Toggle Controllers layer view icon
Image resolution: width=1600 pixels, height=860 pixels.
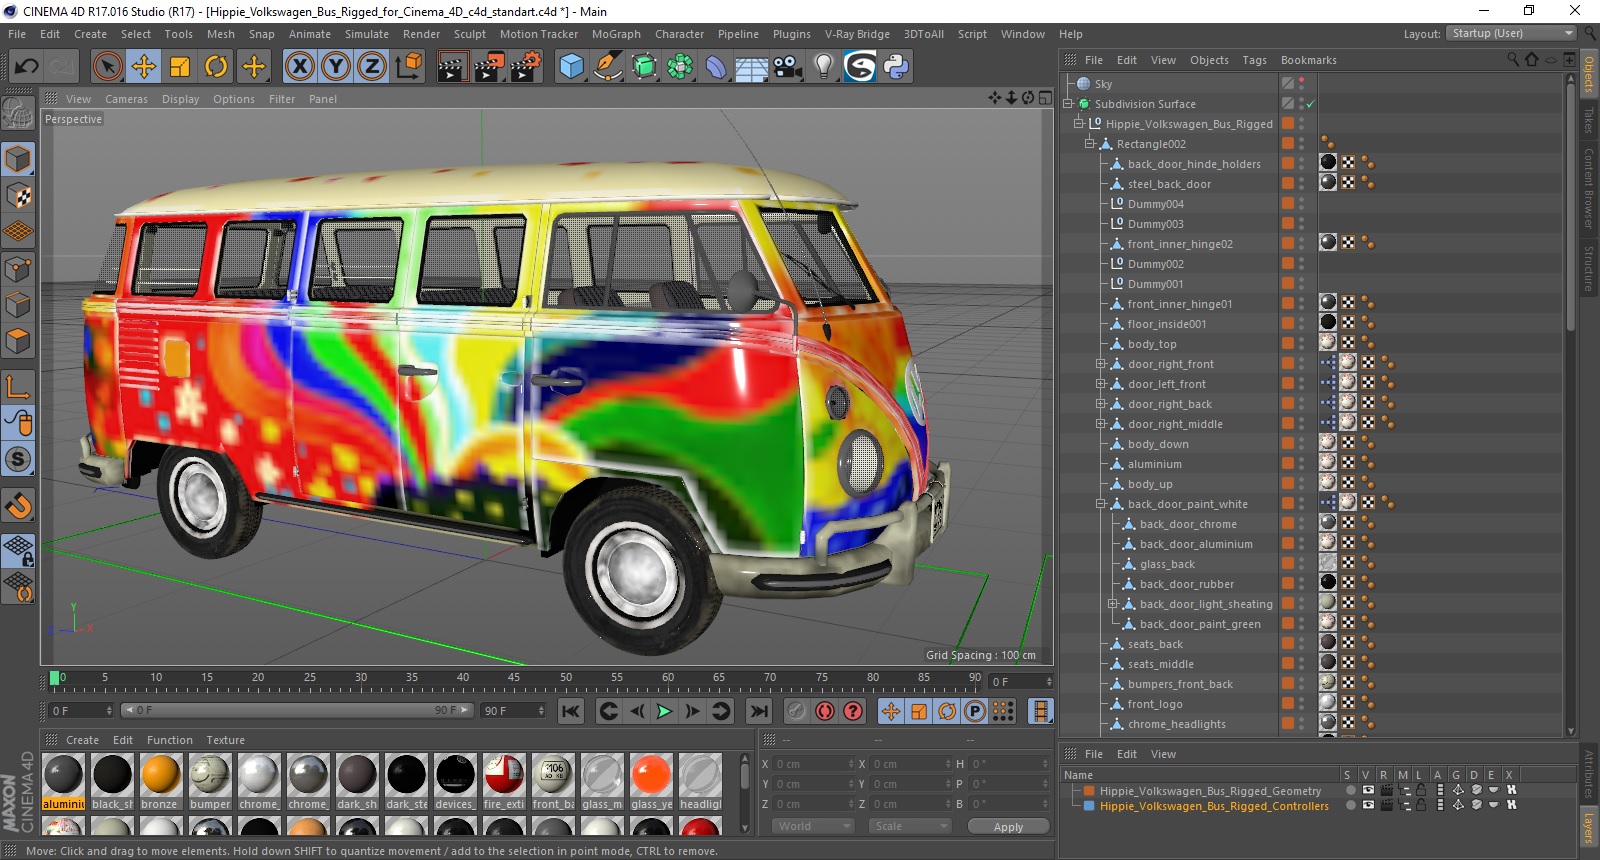point(1368,805)
